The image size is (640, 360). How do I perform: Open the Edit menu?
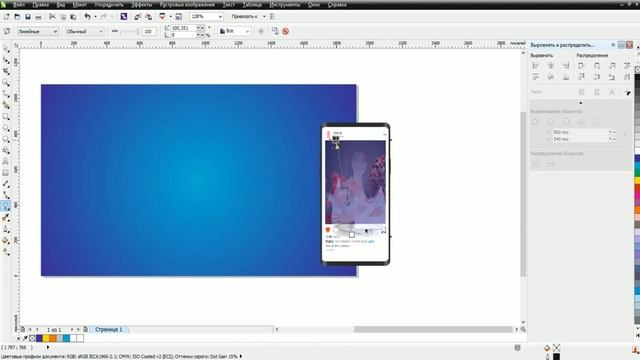[40, 5]
